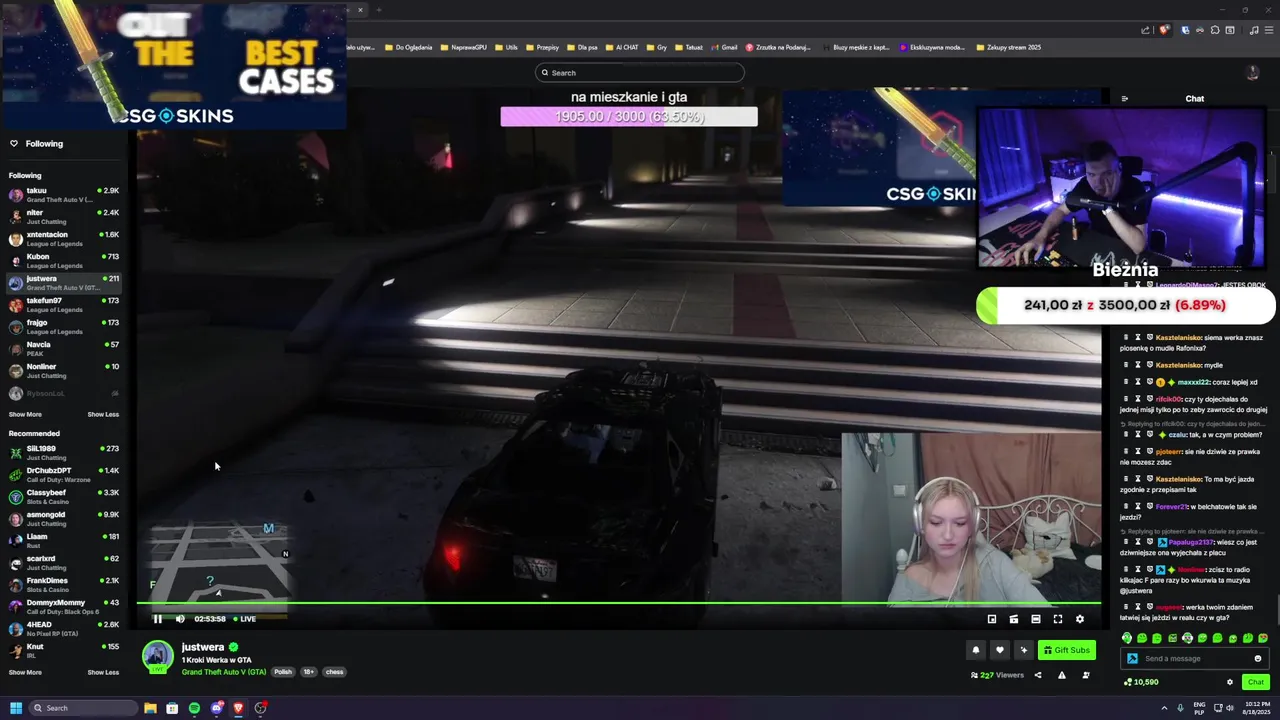
Task: Toggle follow heart button for justwera
Action: click(999, 650)
